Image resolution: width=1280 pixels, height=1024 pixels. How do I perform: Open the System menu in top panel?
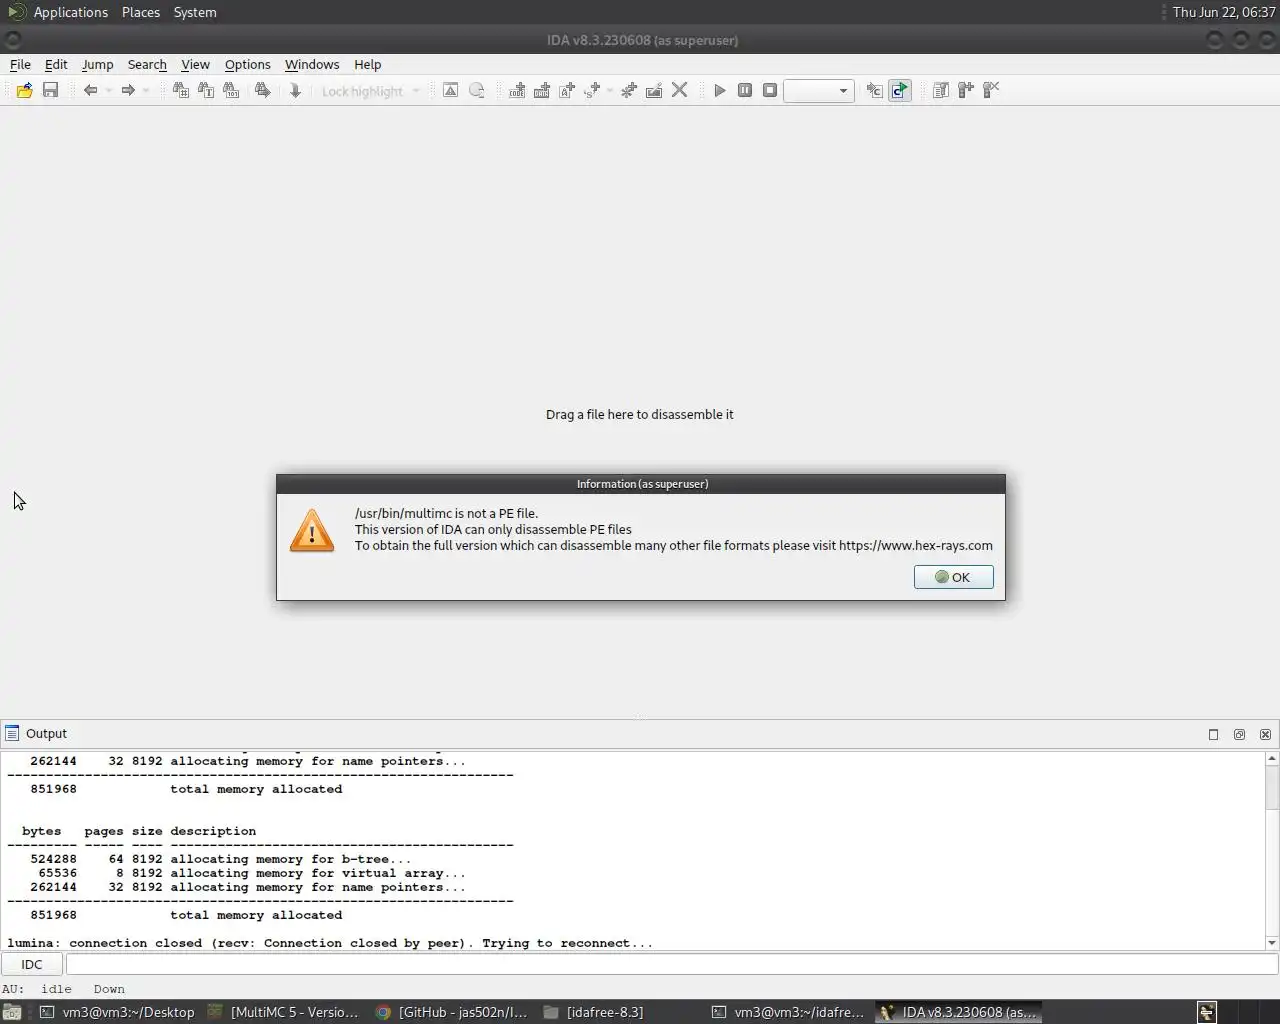[195, 12]
